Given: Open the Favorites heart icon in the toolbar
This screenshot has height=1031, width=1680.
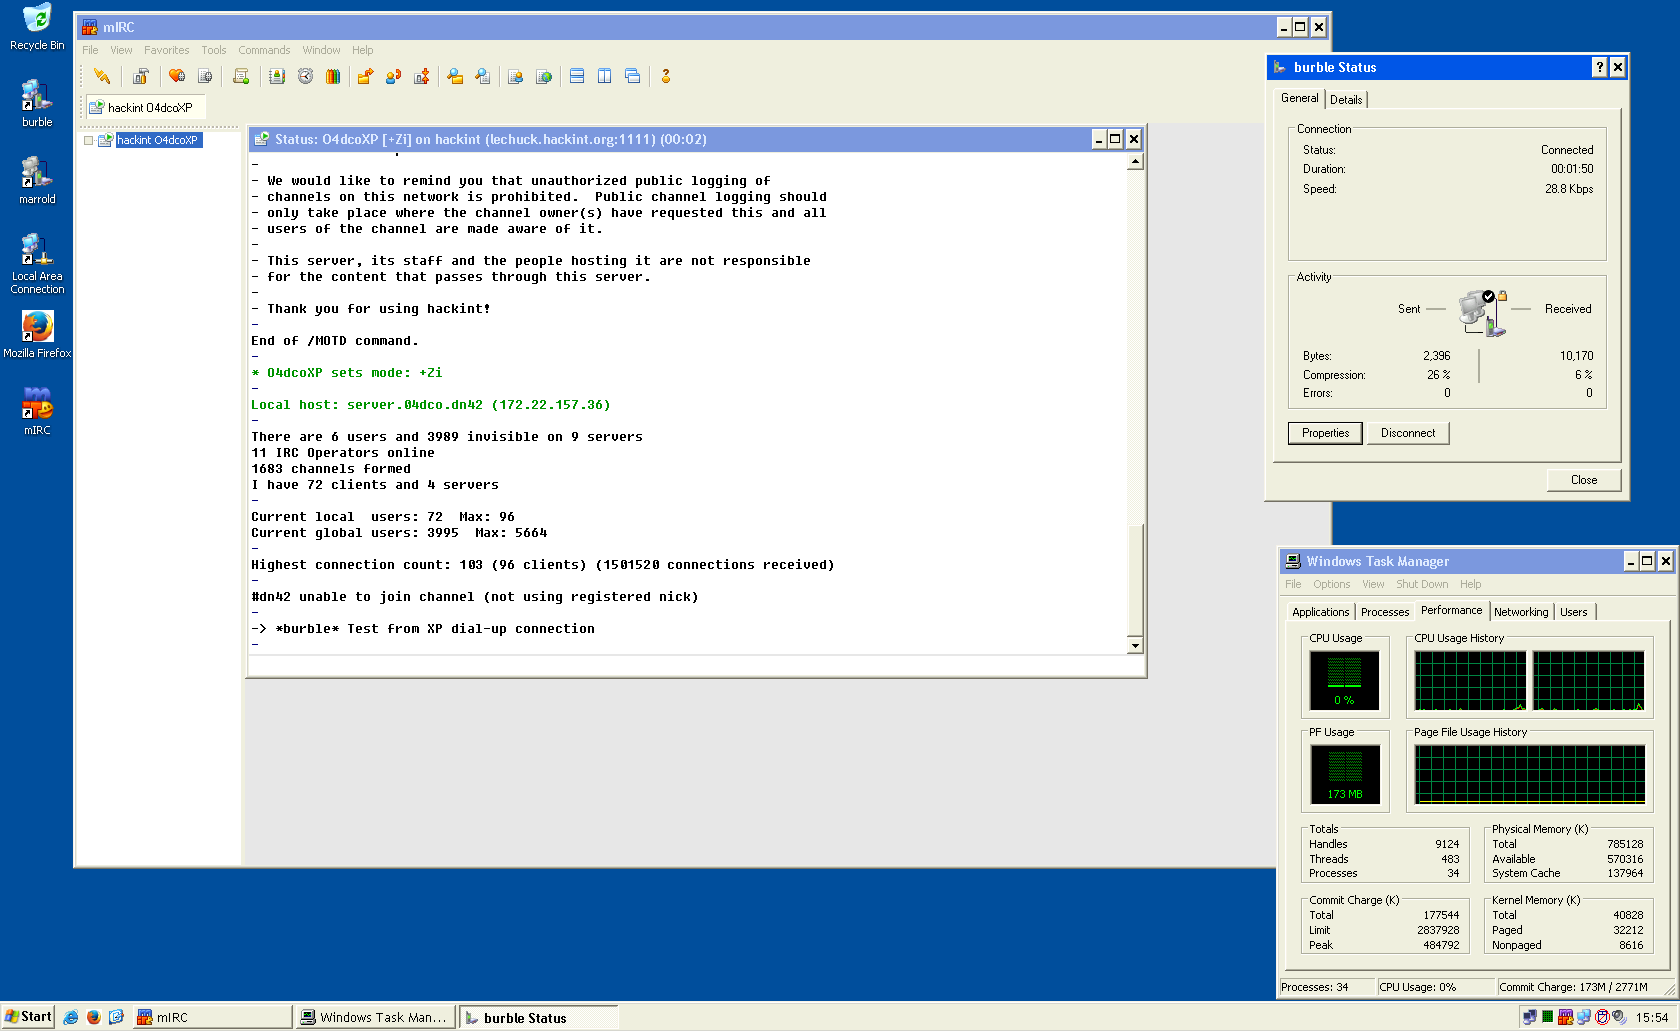Looking at the screenshot, I should click(x=177, y=76).
